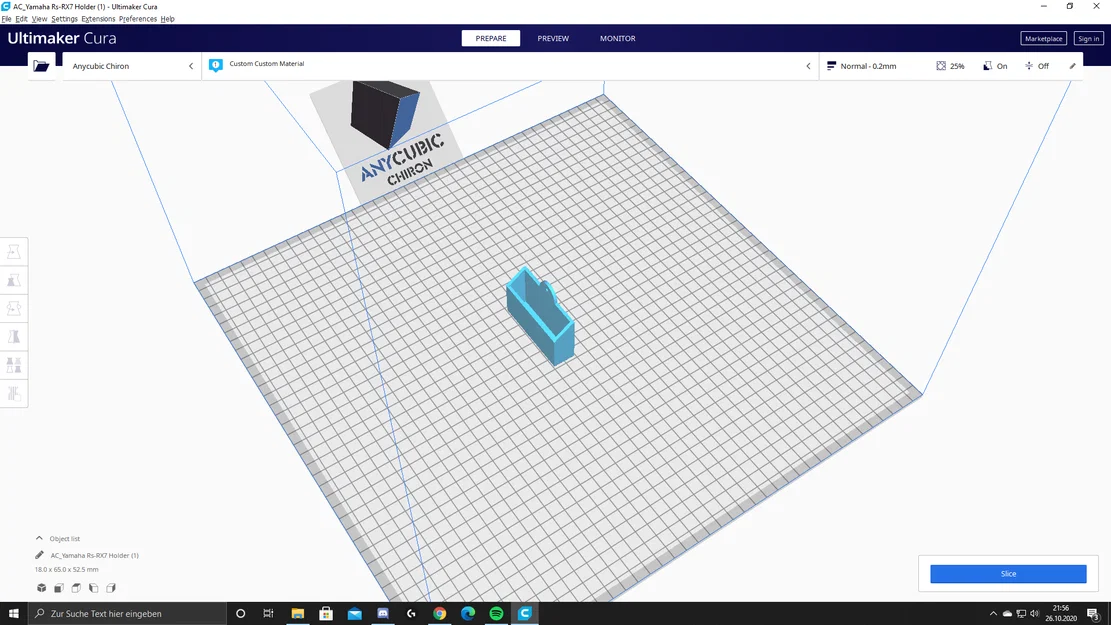Open Microsoft Edge from the taskbar
The image size is (1111, 625).
(x=468, y=614)
